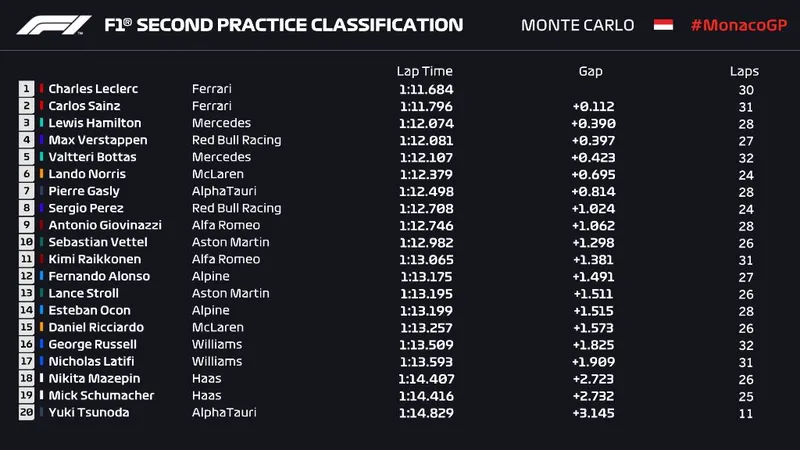Select driver name Charles Leclerc
Image resolution: width=800 pixels, height=450 pixels.
[x=93, y=89]
